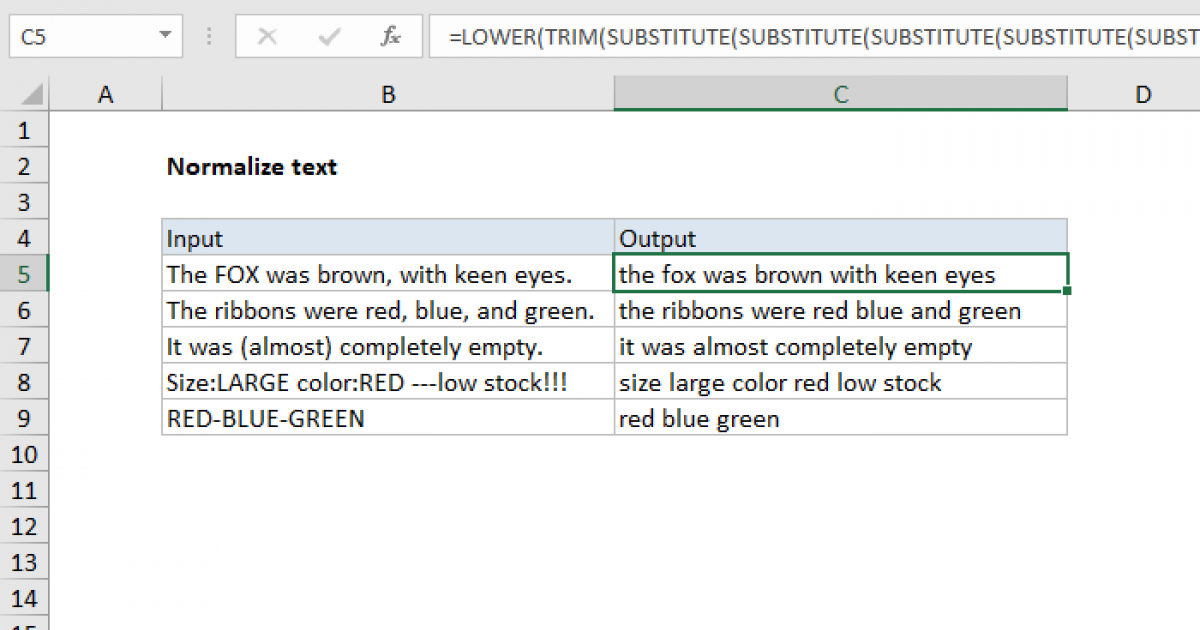Select row header 5
Image resolution: width=1200 pixels, height=630 pixels.
pyautogui.click(x=24, y=274)
